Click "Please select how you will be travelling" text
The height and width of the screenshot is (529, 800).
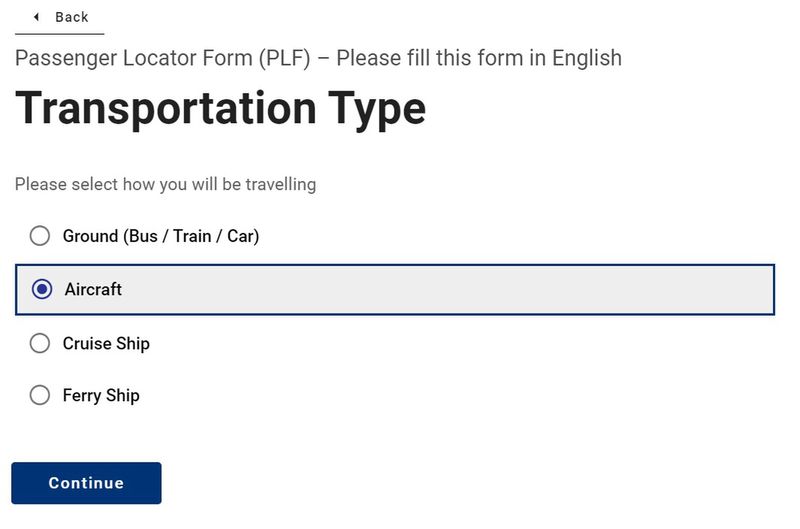tap(165, 184)
